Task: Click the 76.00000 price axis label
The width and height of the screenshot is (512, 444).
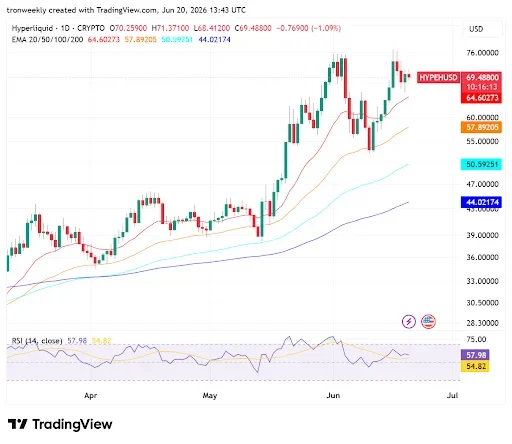Action: click(x=482, y=53)
